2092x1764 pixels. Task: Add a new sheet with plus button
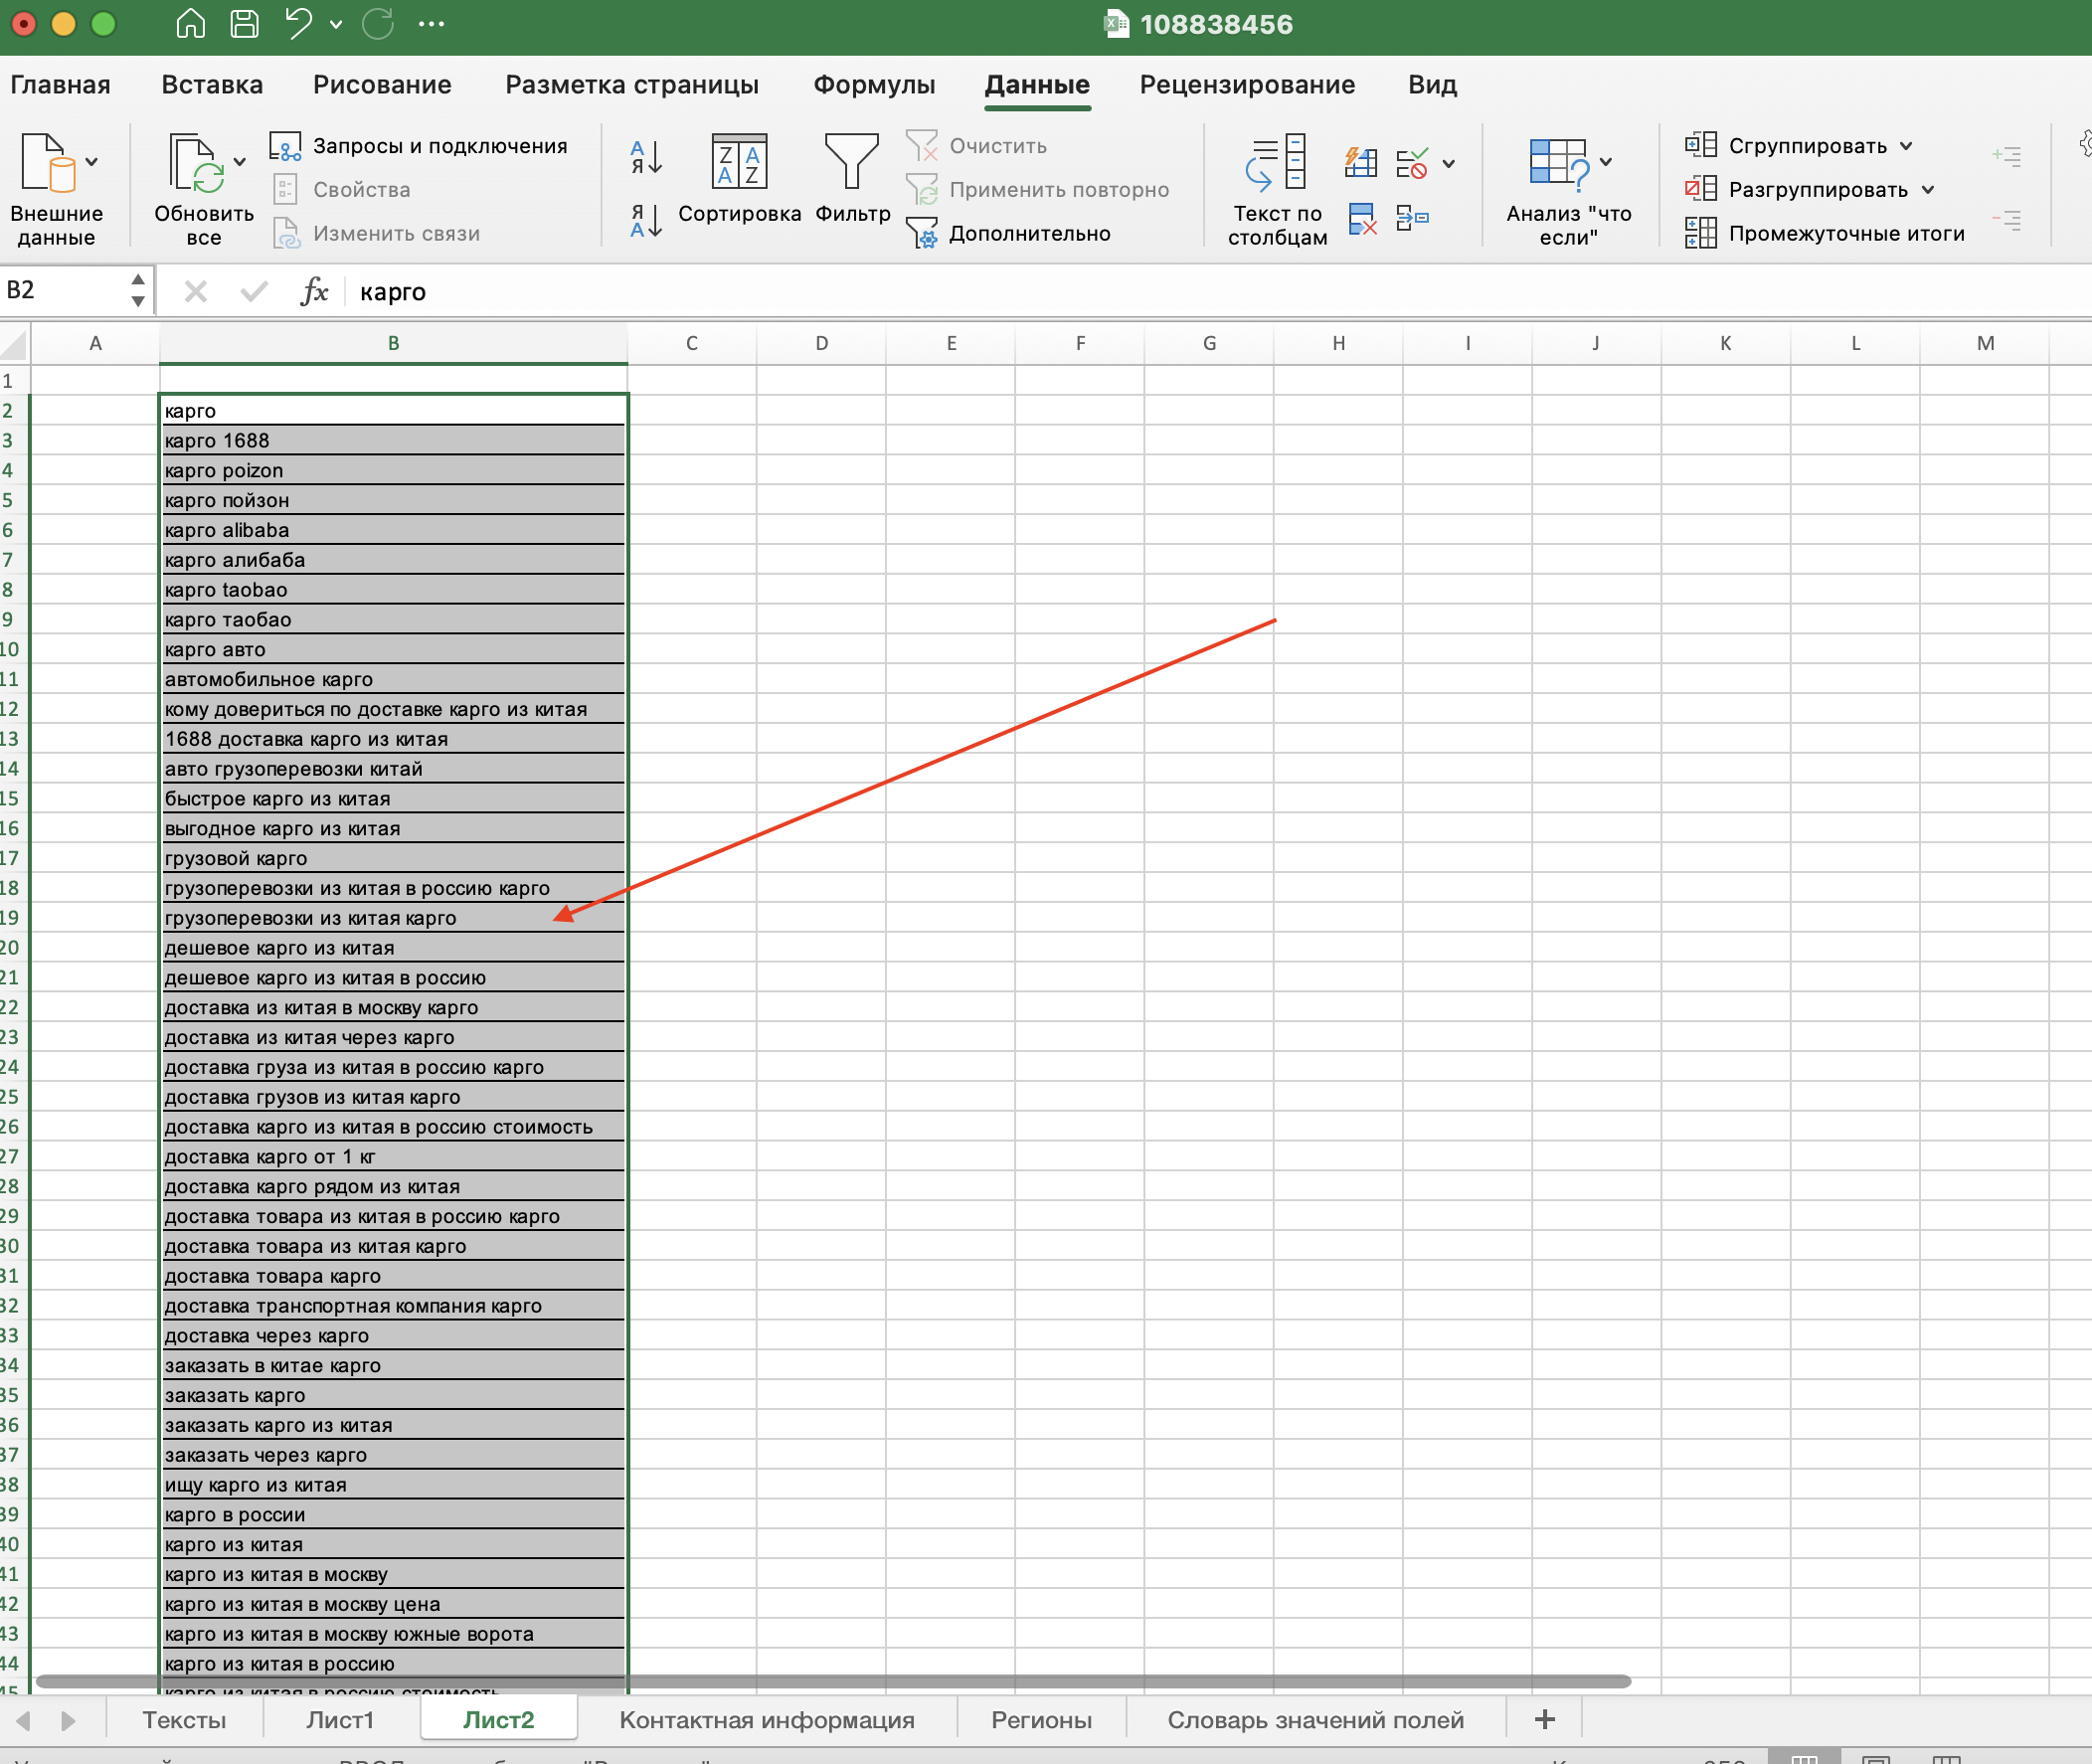point(1544,1720)
